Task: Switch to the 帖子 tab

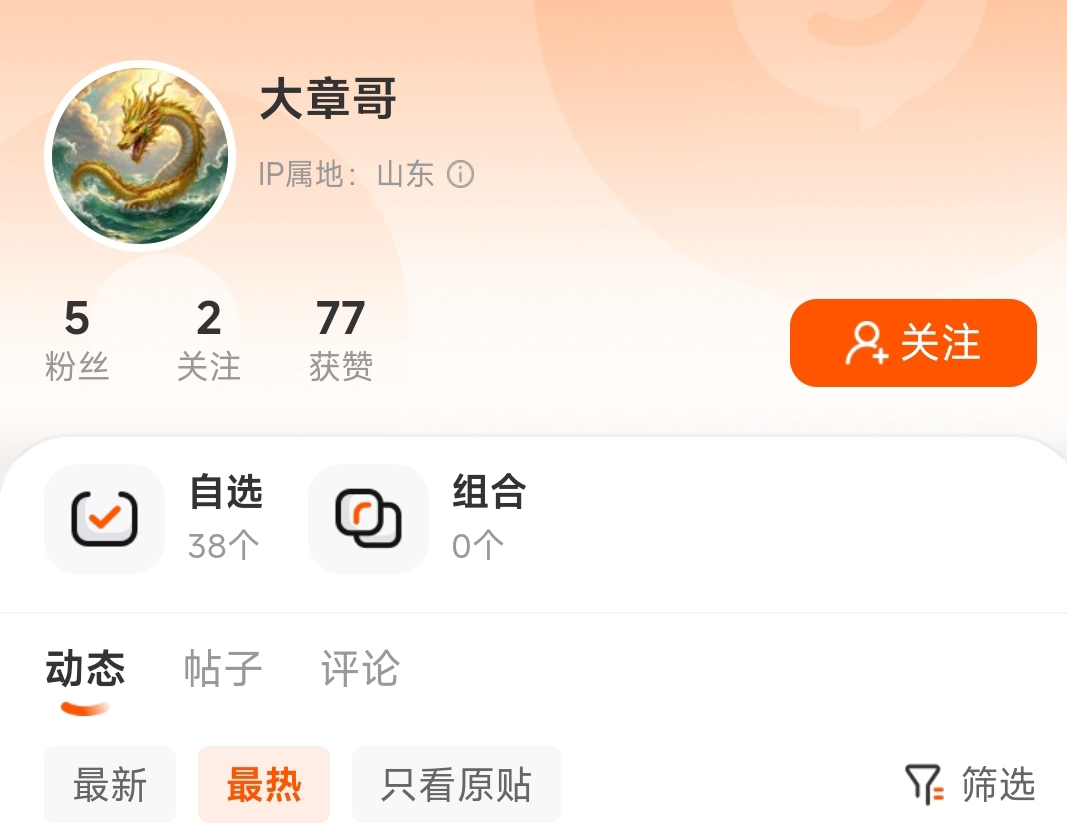Action: [x=223, y=668]
